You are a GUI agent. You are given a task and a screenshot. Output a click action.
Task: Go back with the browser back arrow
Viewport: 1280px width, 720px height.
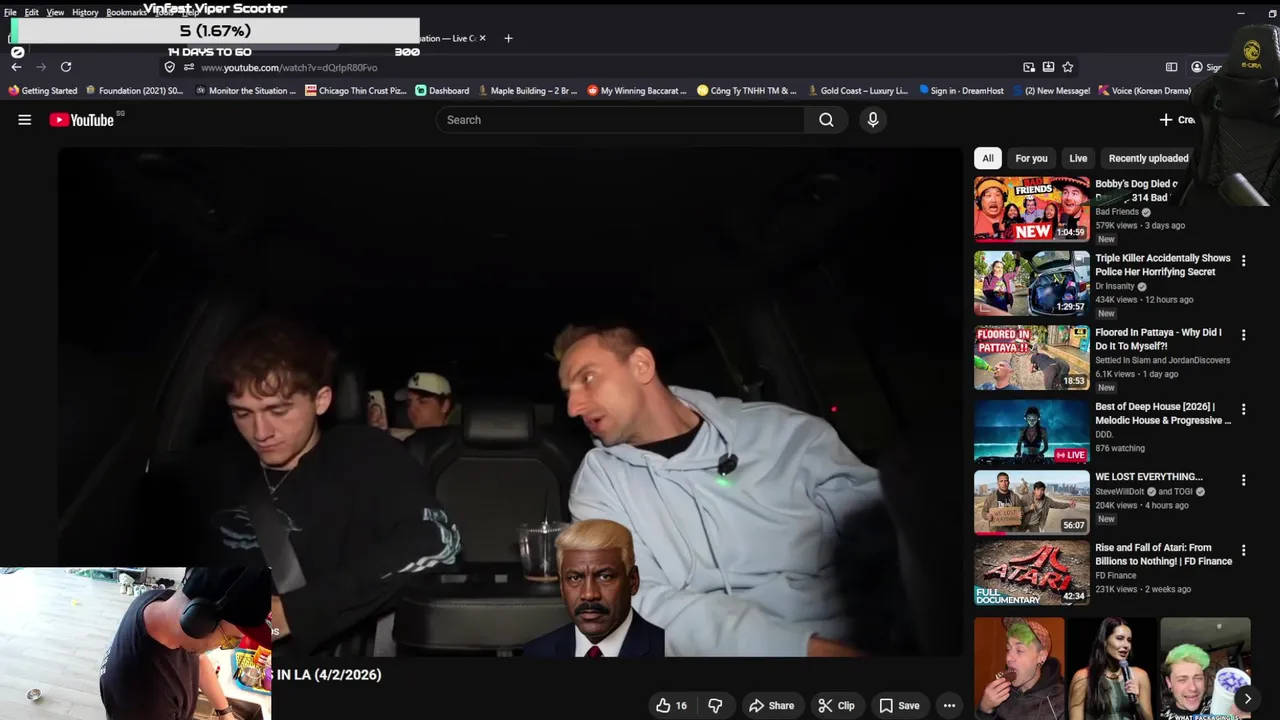16,67
